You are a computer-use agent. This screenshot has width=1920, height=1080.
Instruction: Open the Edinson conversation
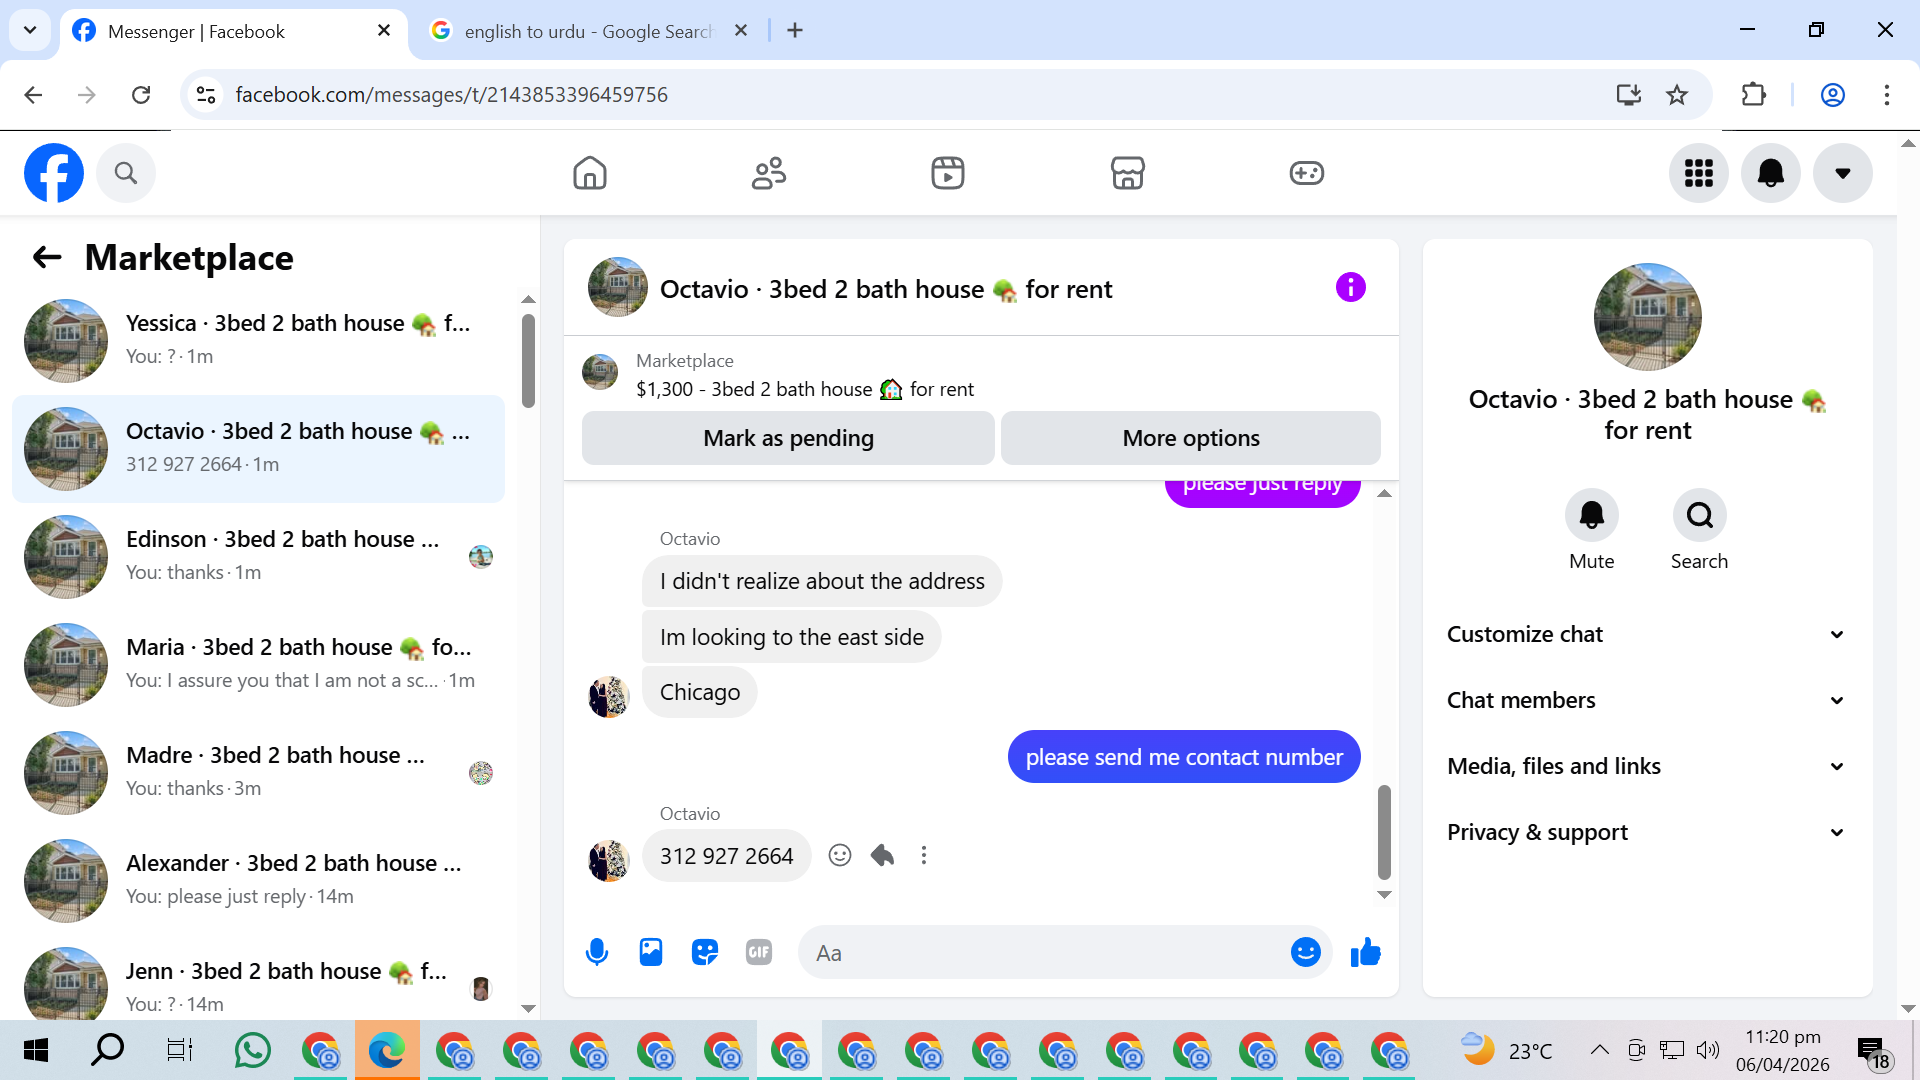[258, 556]
